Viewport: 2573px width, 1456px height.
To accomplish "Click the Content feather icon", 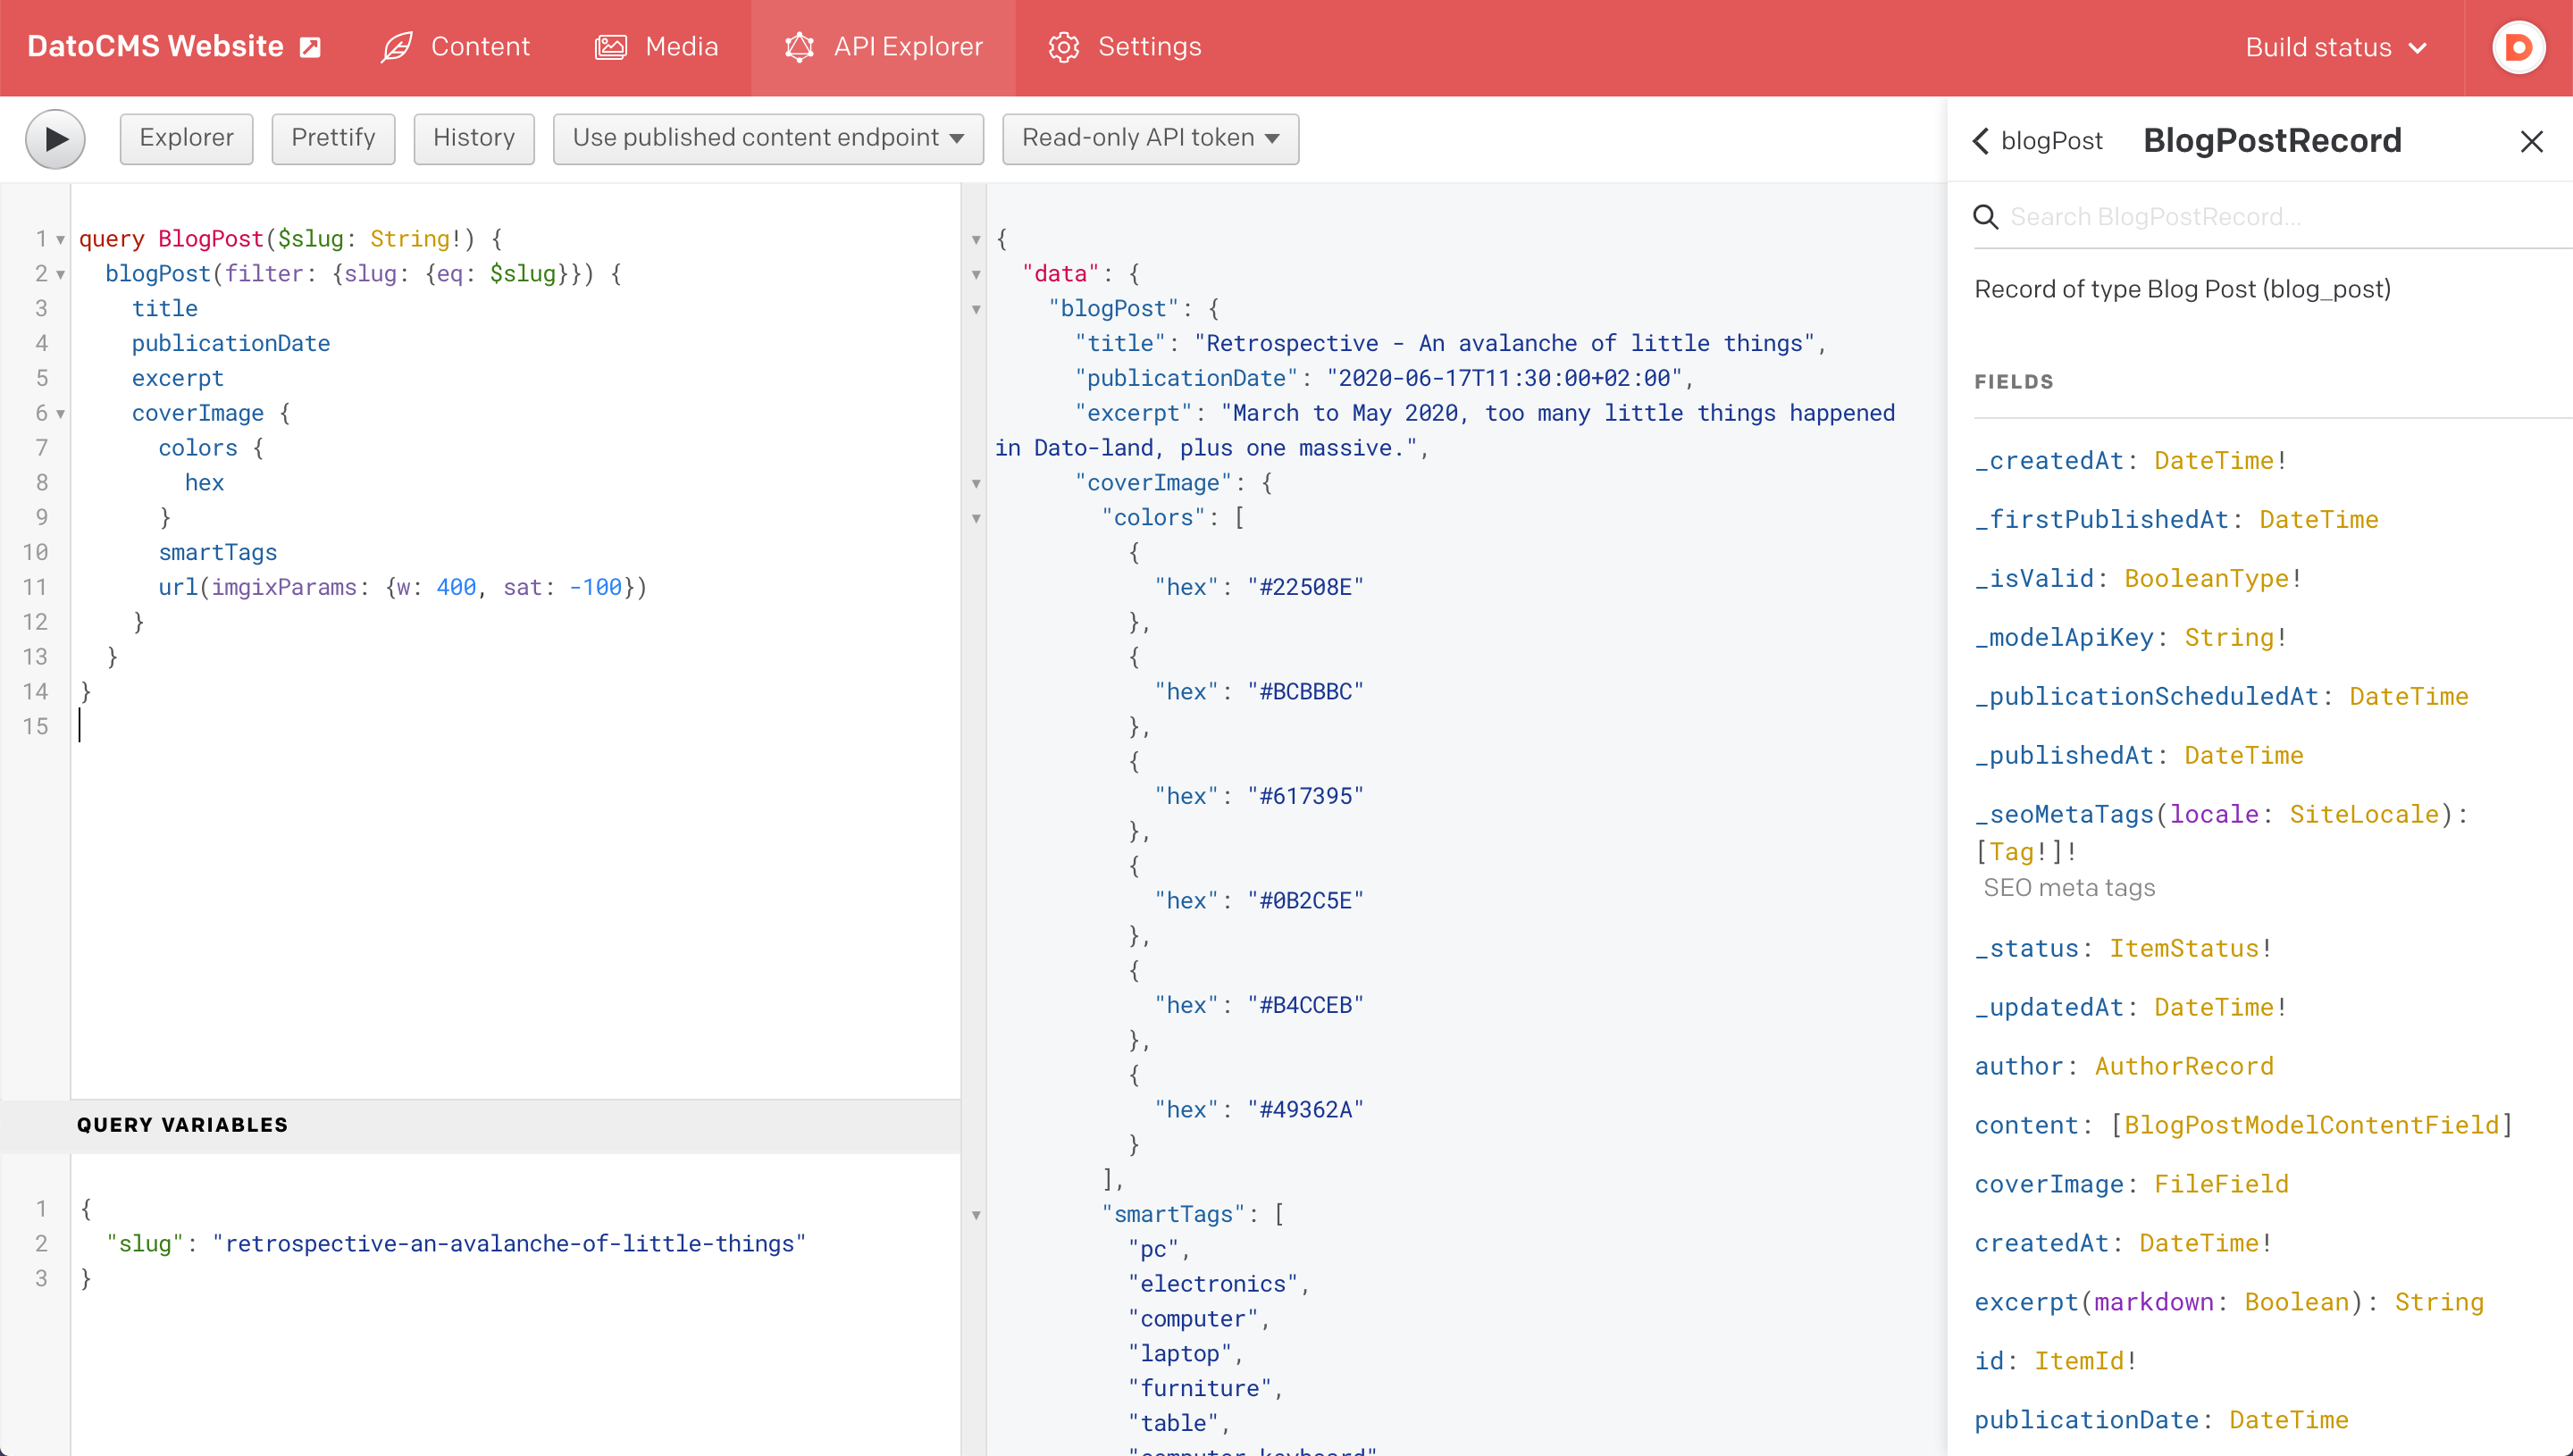I will coord(397,47).
